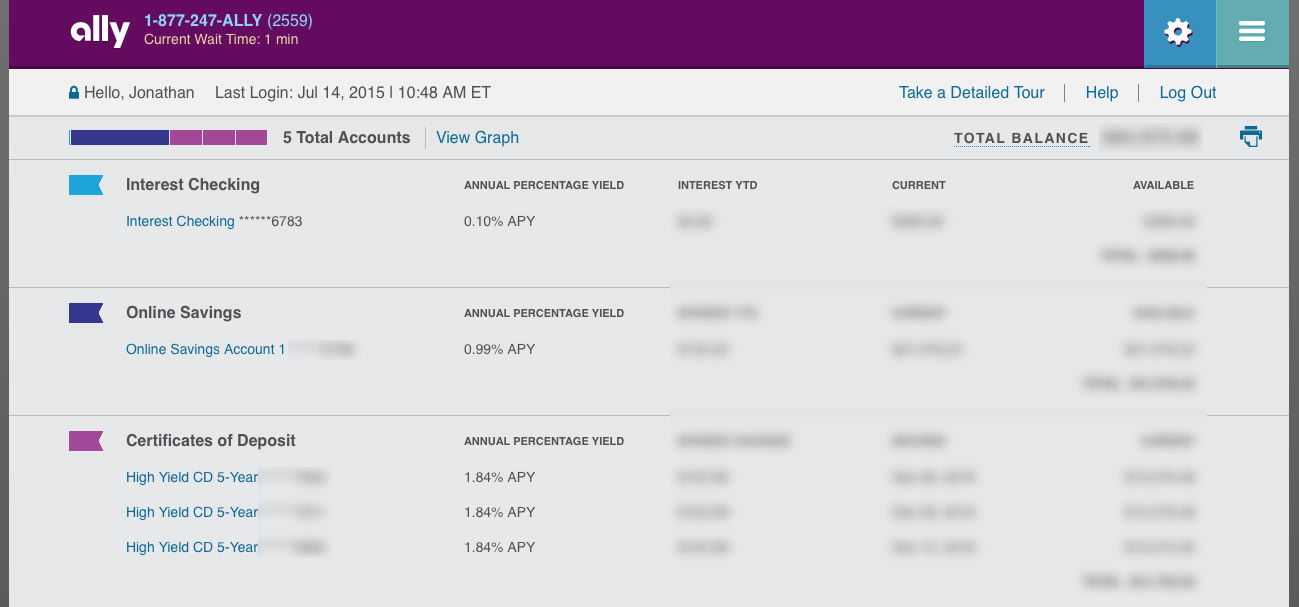Image resolution: width=1299 pixels, height=607 pixels.
Task: Click Log Out
Action: 1187,93
